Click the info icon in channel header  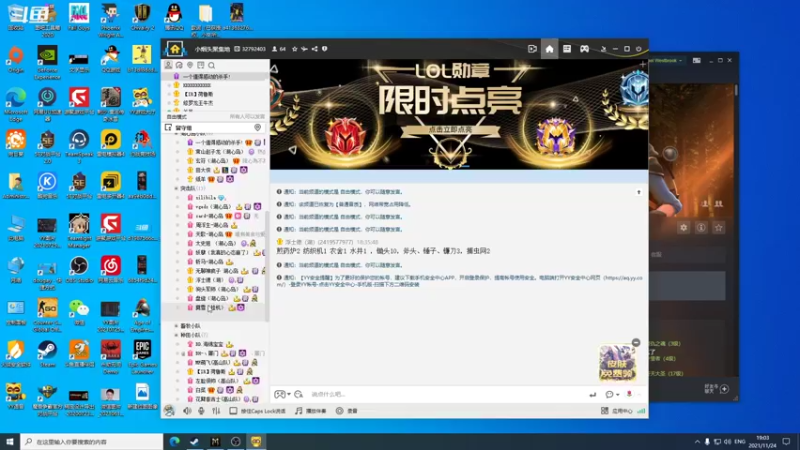pos(324,49)
